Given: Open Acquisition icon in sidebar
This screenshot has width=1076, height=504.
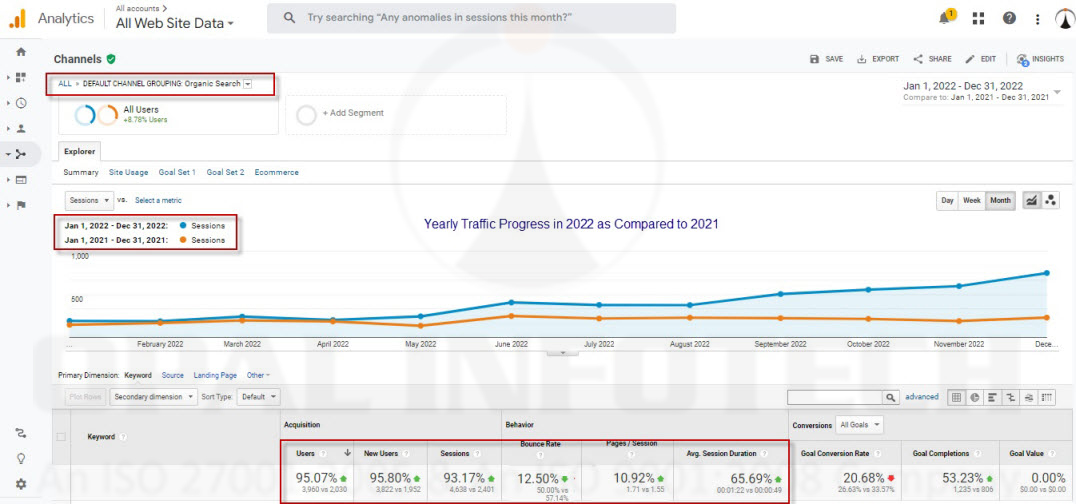Looking at the screenshot, I should 21,154.
